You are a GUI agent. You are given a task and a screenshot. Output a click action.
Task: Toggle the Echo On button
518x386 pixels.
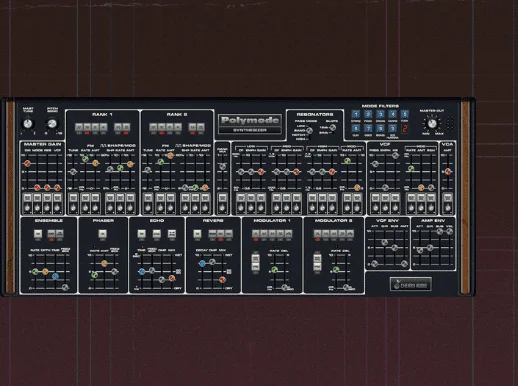tap(142, 234)
